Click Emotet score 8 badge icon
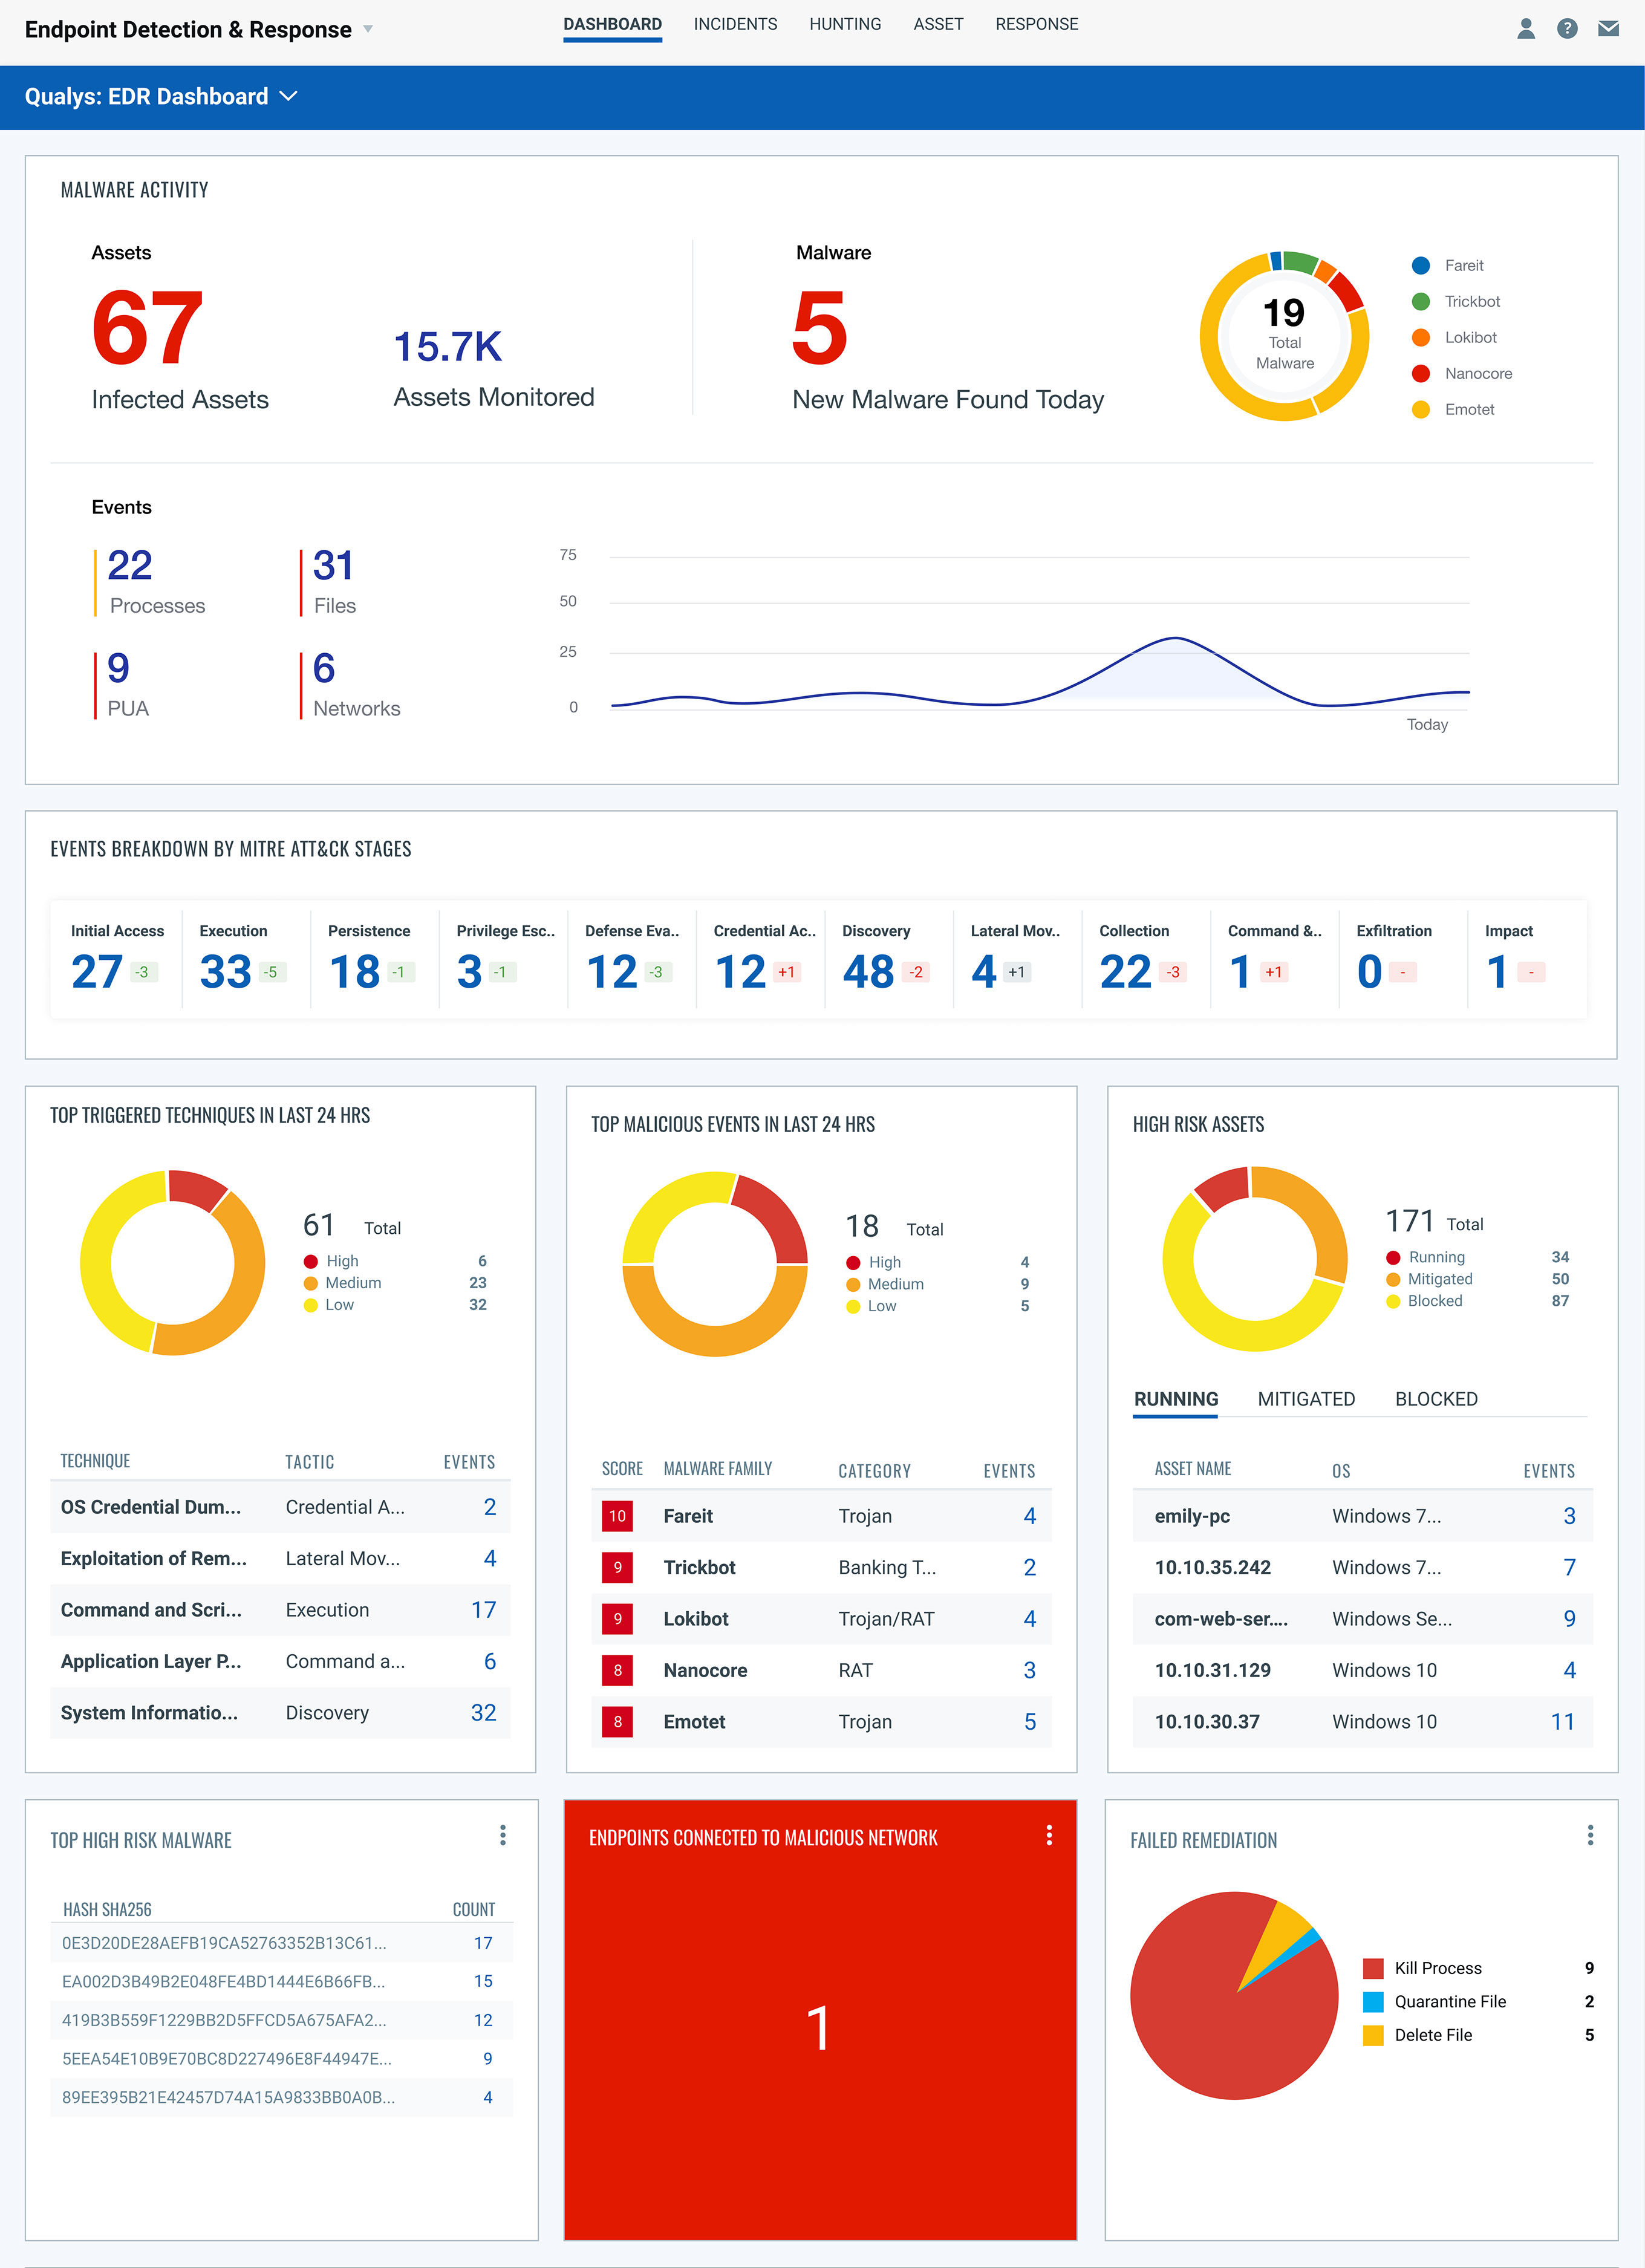Image resolution: width=1645 pixels, height=2268 pixels. click(617, 1722)
